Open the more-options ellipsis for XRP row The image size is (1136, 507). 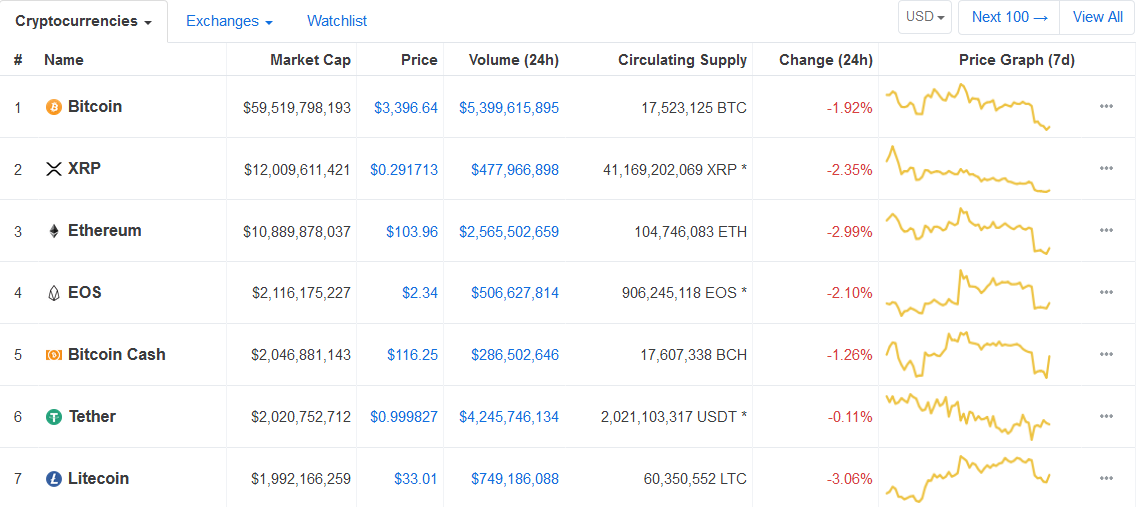[1106, 169]
